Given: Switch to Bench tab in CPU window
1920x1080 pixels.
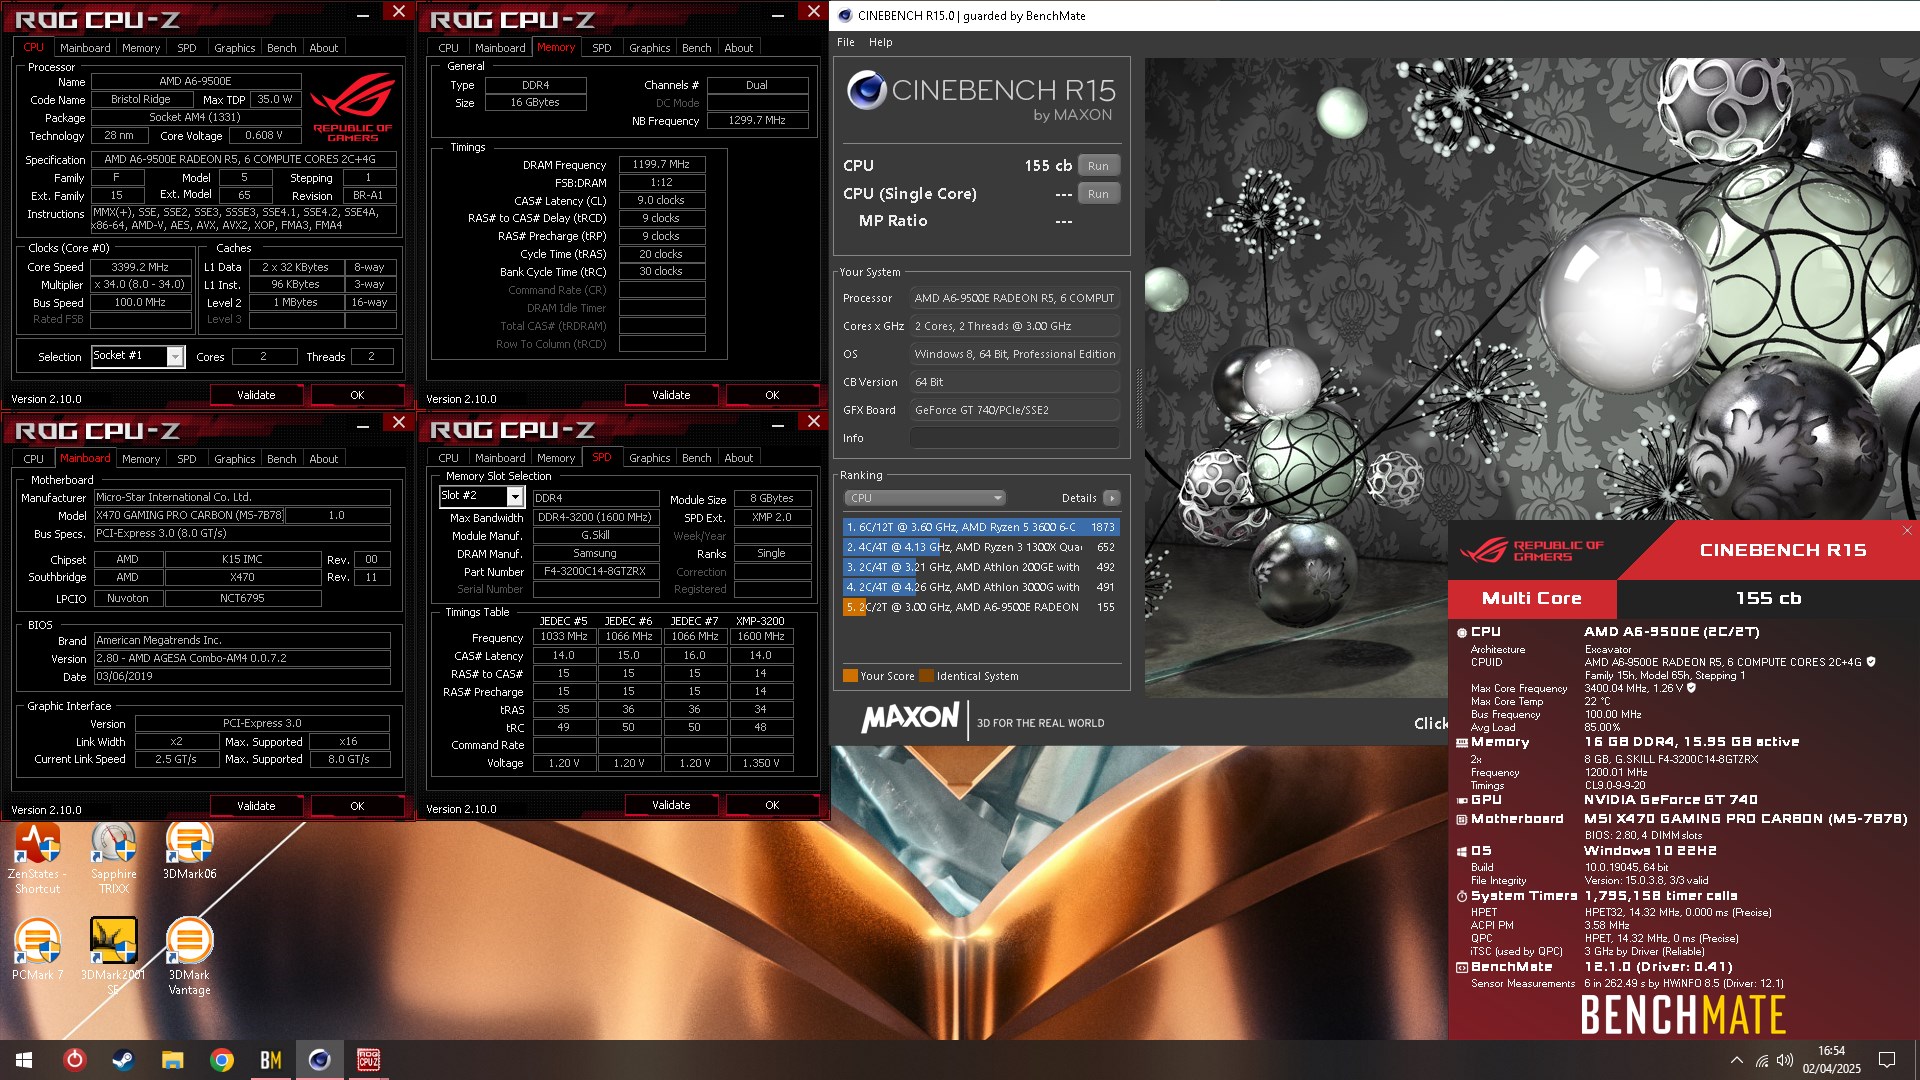Looking at the screenshot, I should (281, 48).
